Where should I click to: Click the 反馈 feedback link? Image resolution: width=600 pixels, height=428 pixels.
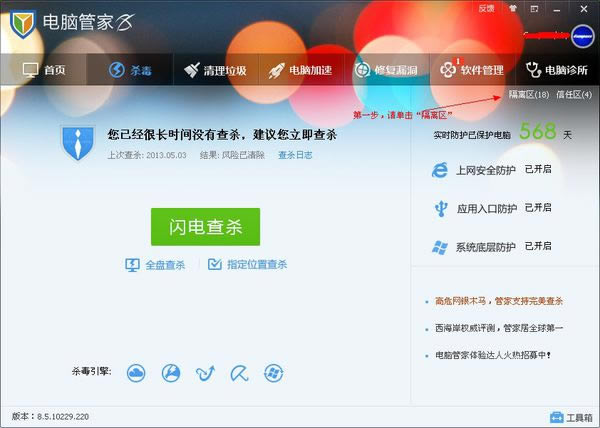click(486, 8)
